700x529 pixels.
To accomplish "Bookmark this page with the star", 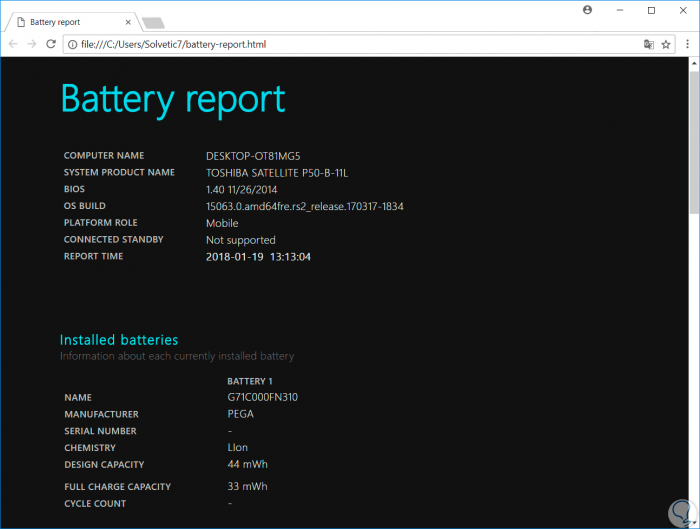I will coord(666,44).
